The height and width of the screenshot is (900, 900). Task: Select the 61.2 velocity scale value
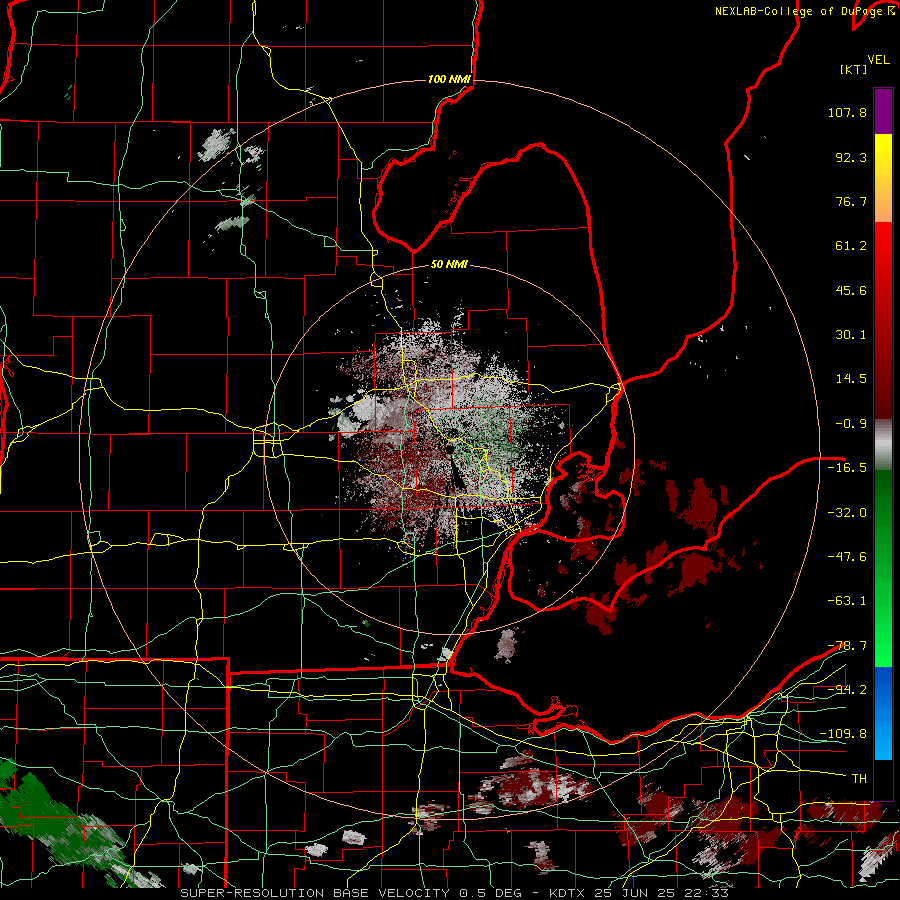[x=851, y=246]
